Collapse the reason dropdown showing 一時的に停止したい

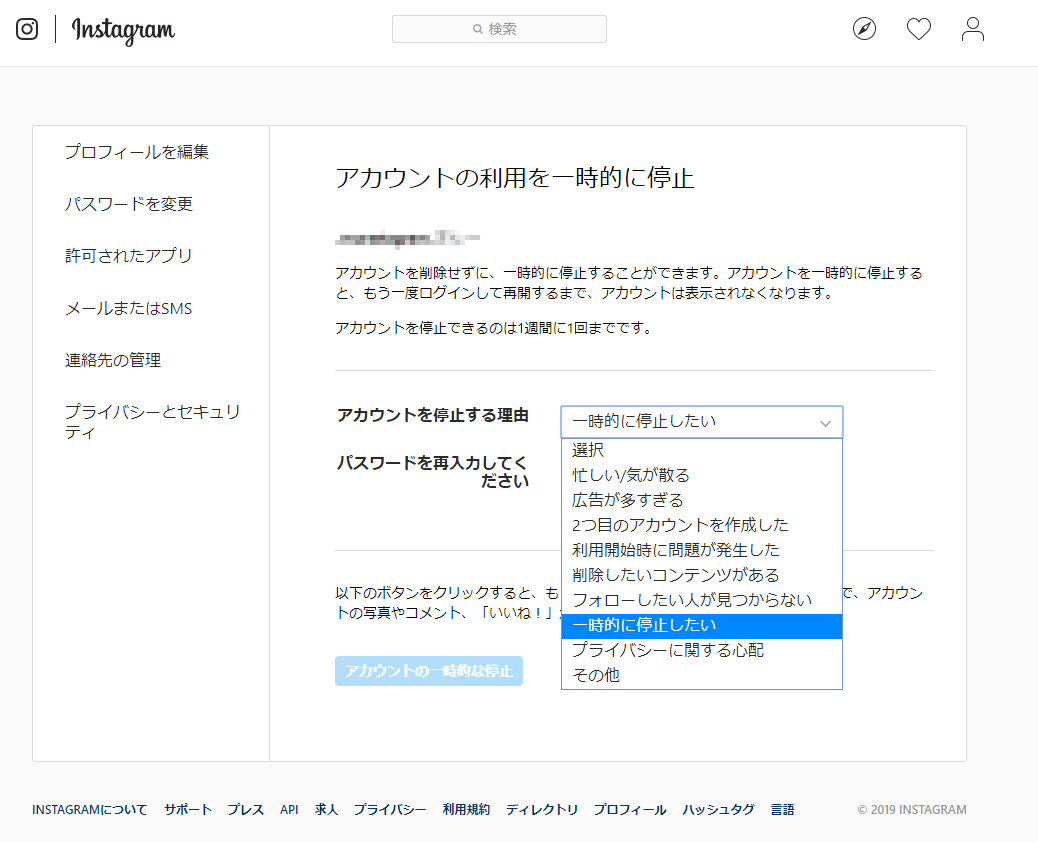click(x=702, y=422)
